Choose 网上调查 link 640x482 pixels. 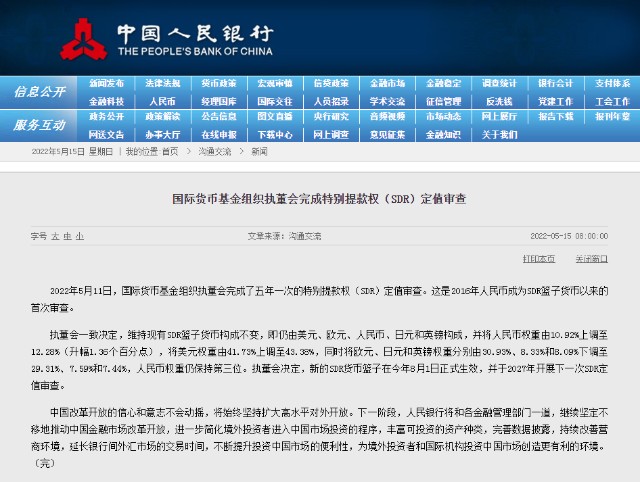point(331,135)
